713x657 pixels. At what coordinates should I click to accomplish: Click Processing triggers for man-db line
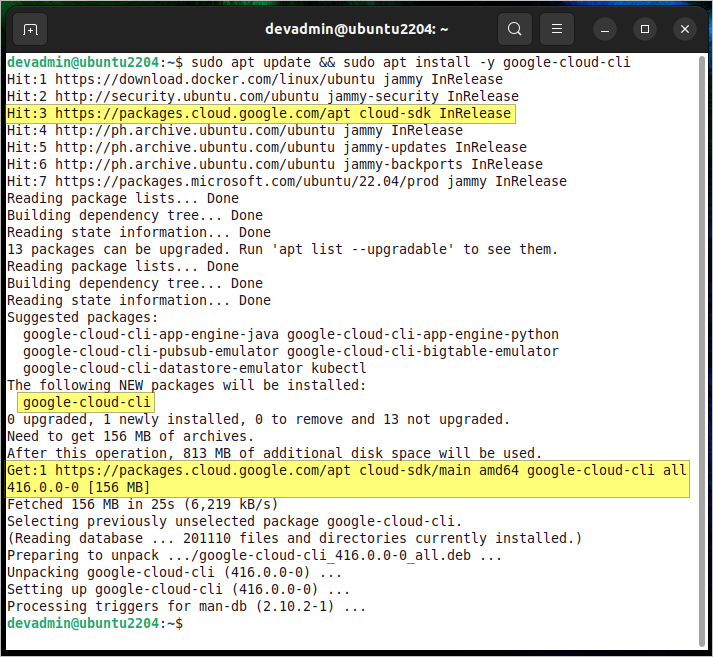click(186, 607)
